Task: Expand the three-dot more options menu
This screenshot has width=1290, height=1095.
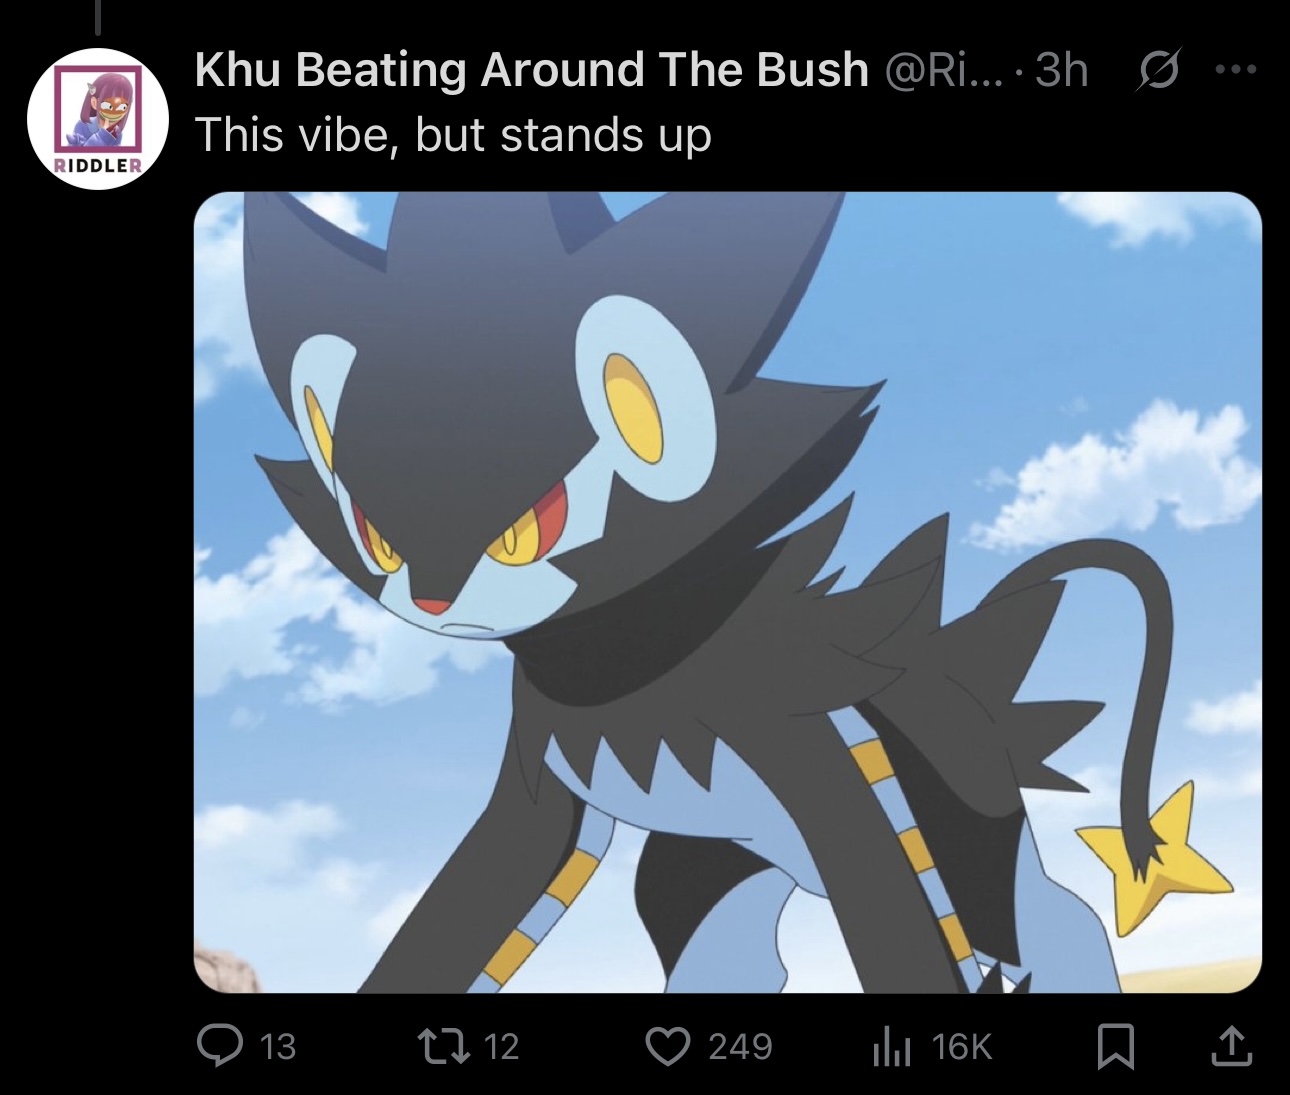Action: pyautogui.click(x=1235, y=70)
